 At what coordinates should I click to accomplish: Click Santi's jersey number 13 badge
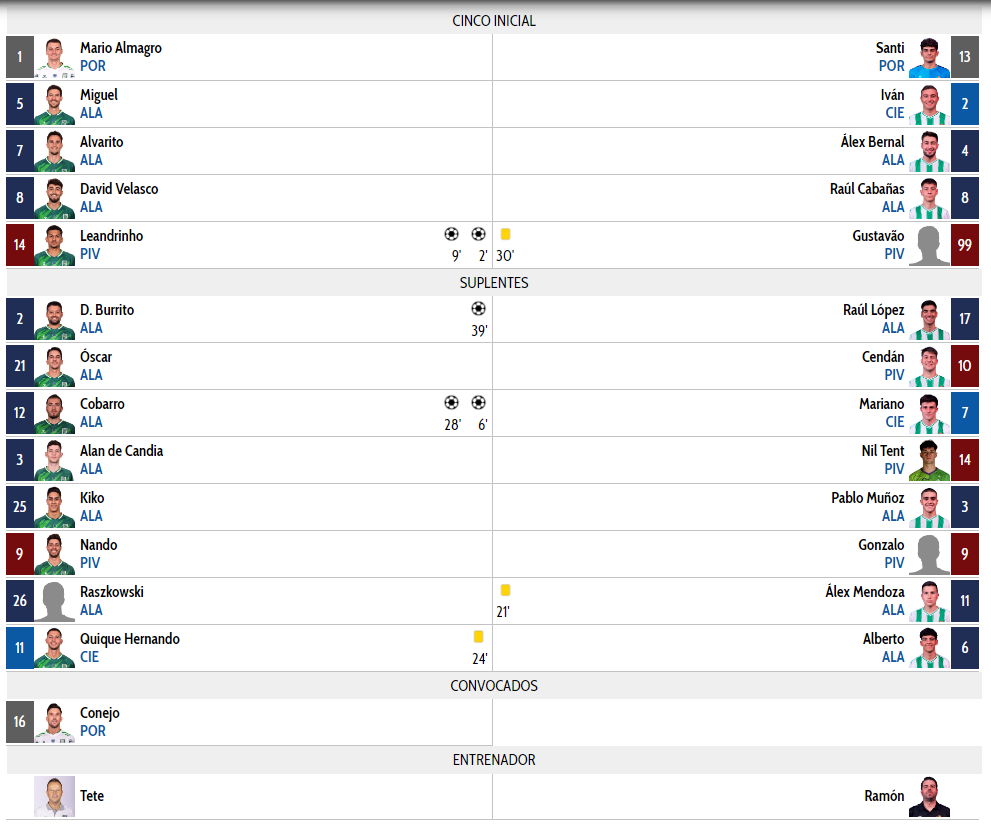pos(964,57)
